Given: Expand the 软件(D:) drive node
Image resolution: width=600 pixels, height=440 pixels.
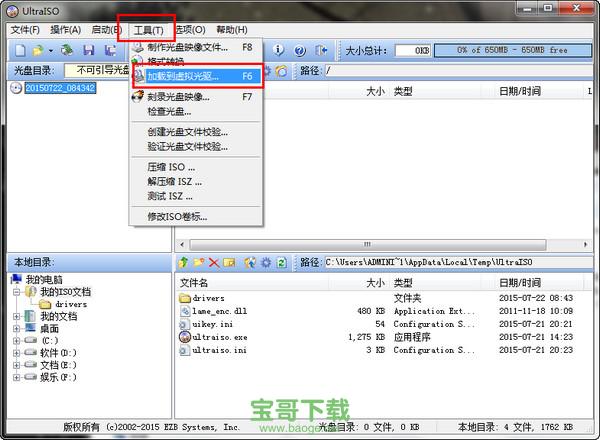Looking at the screenshot, I should [x=16, y=353].
